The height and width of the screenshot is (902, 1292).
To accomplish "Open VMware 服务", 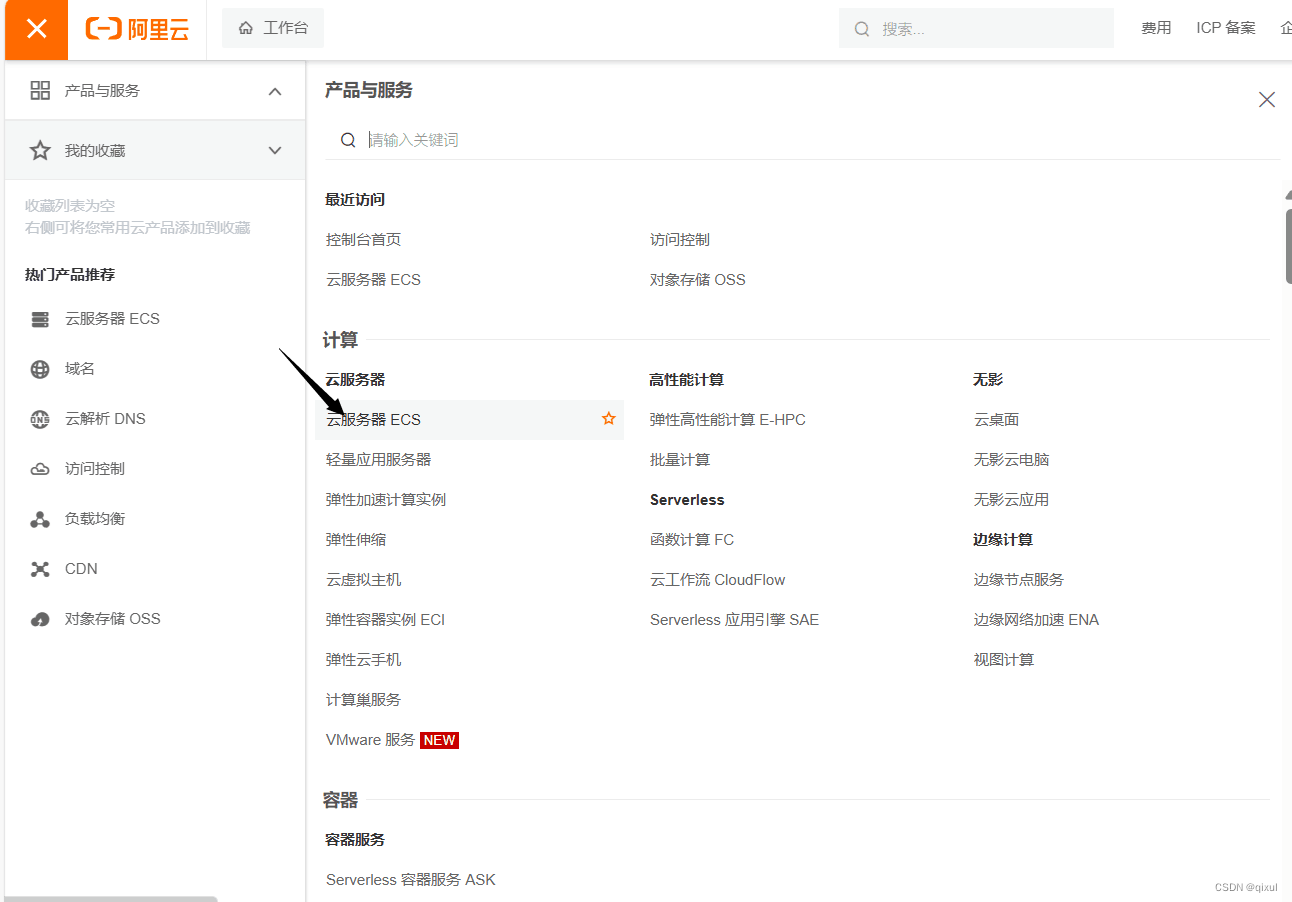I will [x=370, y=740].
